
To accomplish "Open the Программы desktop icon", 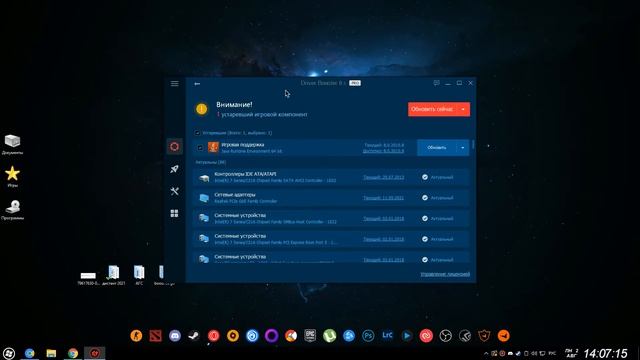I will click(12, 210).
